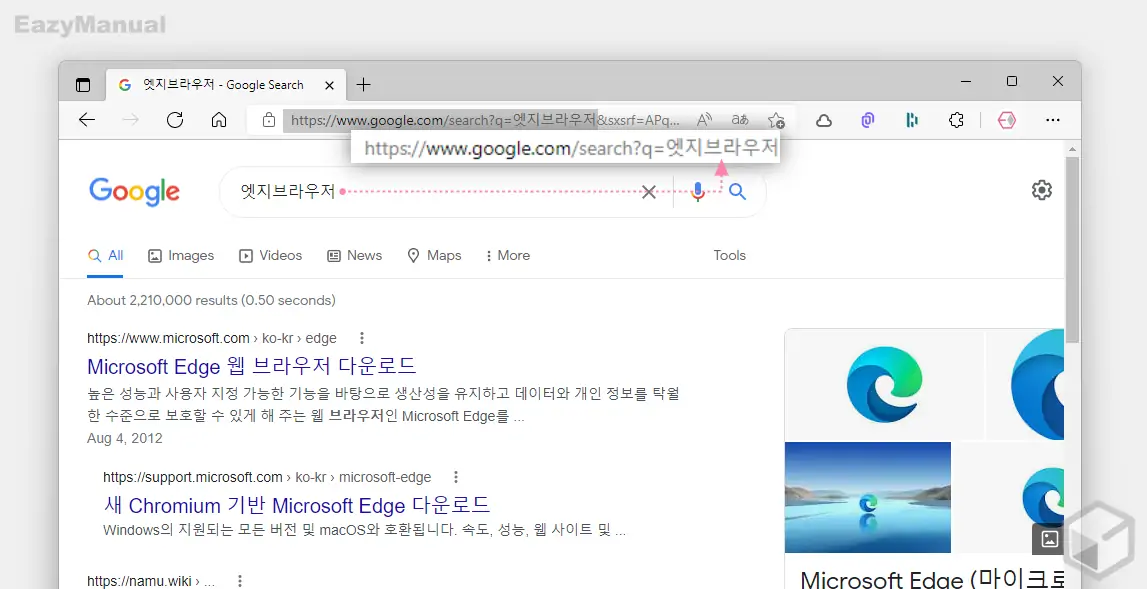Open options for www.microsoft.com result
The width and height of the screenshot is (1147, 589).
(361, 338)
